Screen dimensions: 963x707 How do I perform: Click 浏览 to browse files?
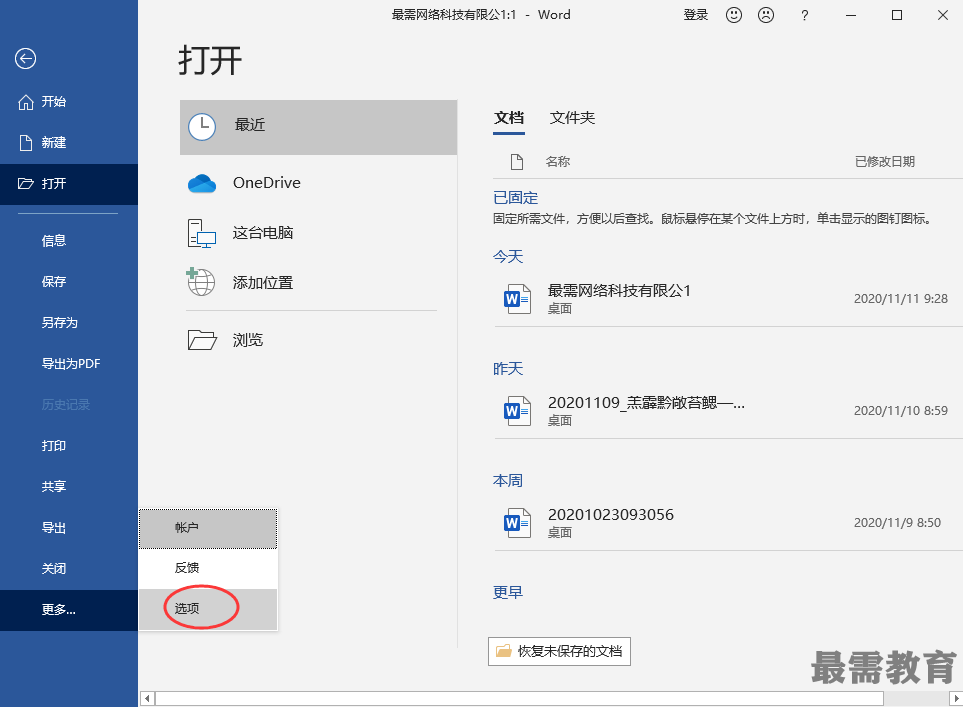click(318, 340)
